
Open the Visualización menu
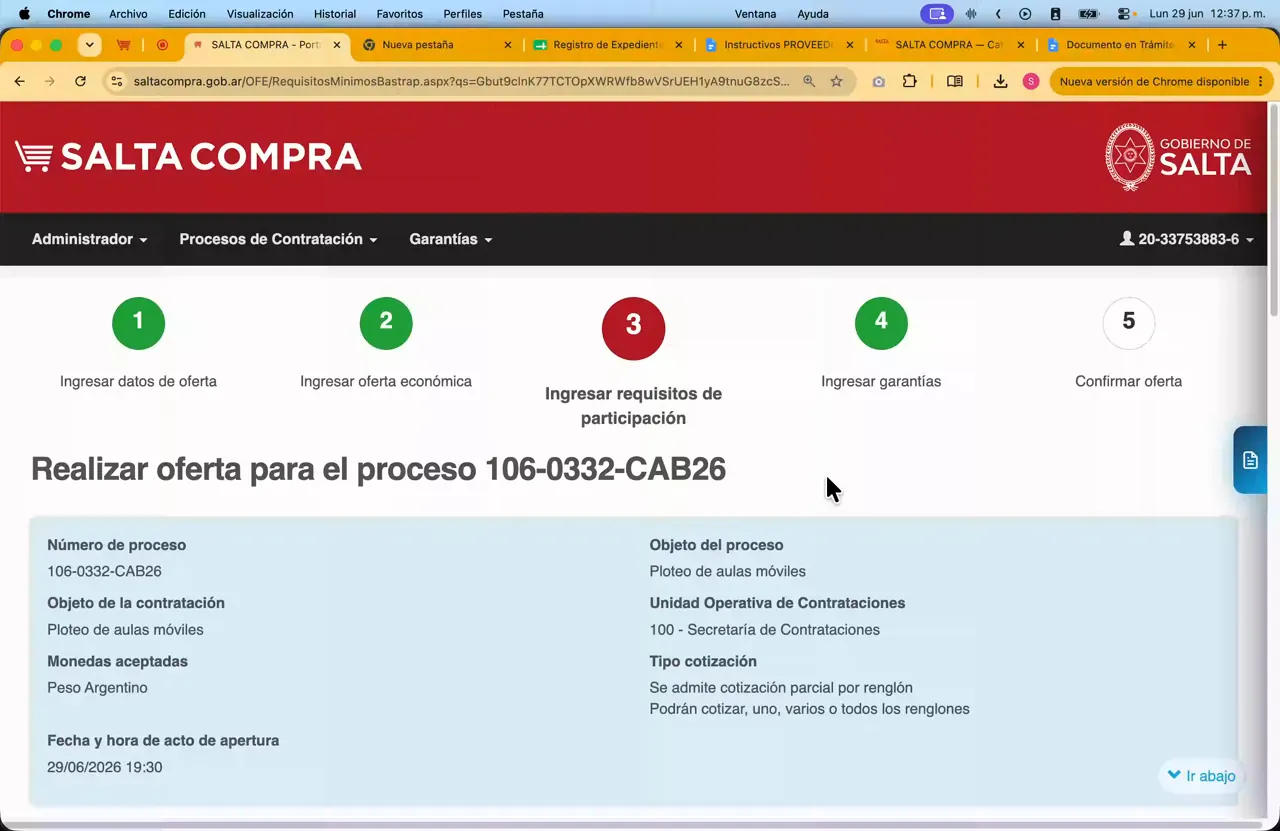260,14
